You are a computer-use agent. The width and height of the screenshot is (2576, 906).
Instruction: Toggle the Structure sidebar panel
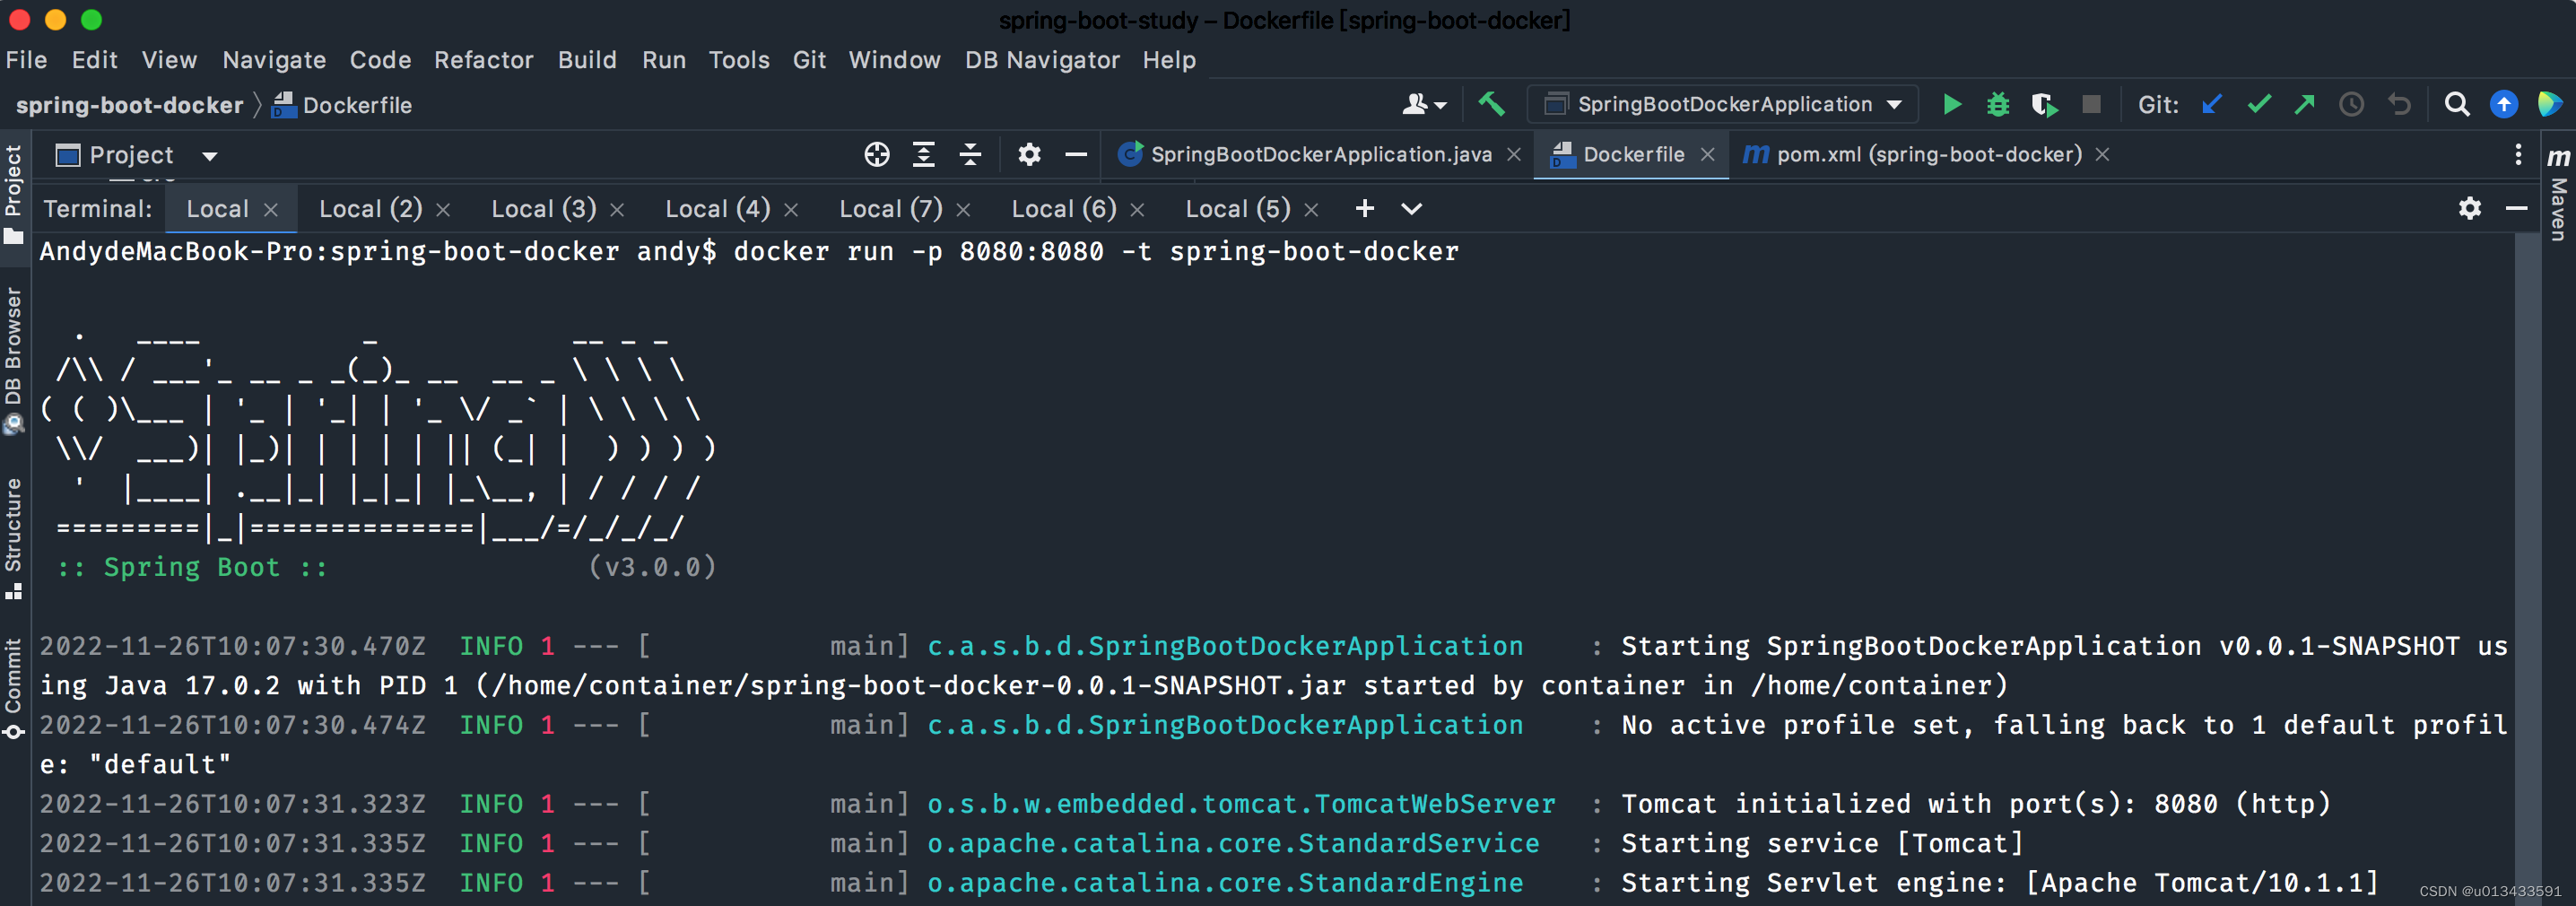(x=13, y=538)
